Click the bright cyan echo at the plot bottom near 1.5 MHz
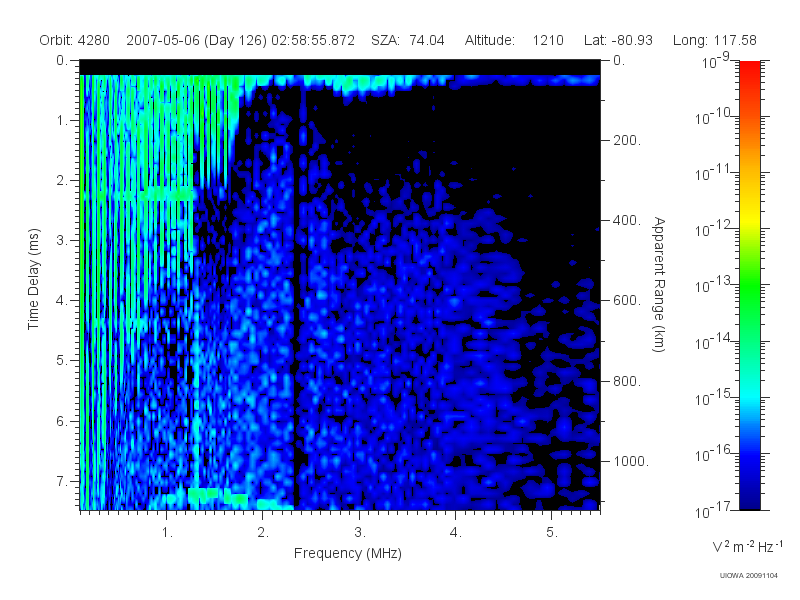Viewport: 800px width, 600px height. pos(218,496)
